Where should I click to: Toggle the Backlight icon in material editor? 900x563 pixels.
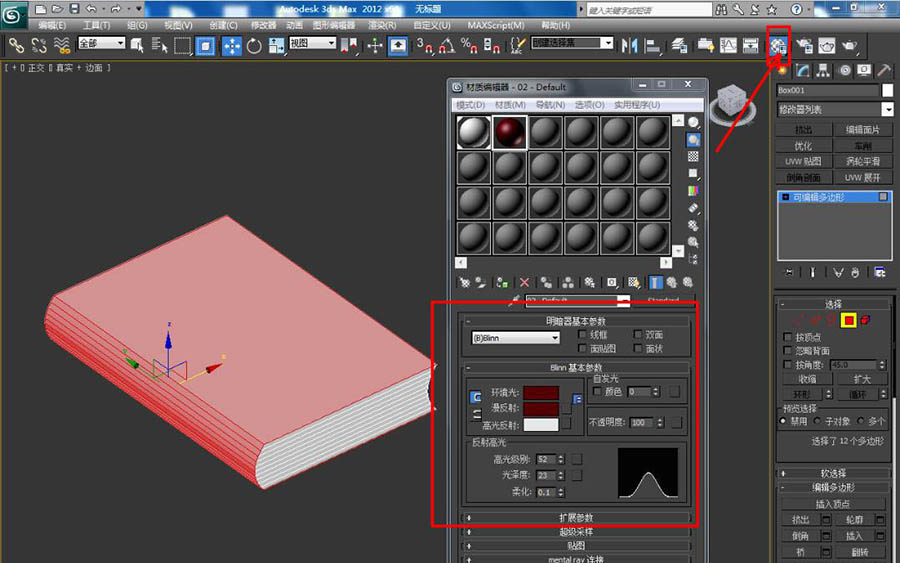coord(693,139)
